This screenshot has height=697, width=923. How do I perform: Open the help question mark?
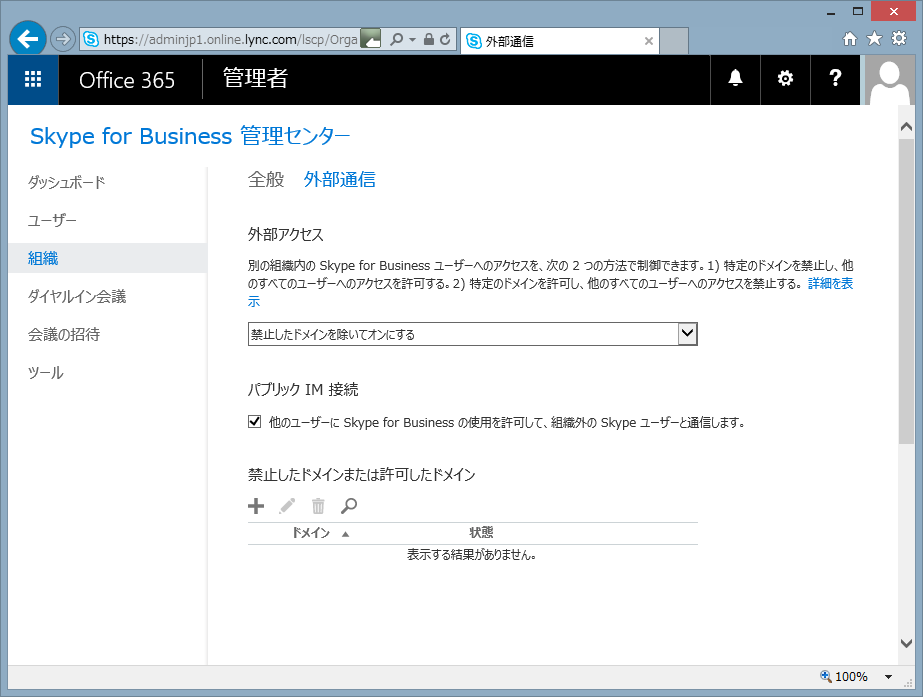coord(835,78)
